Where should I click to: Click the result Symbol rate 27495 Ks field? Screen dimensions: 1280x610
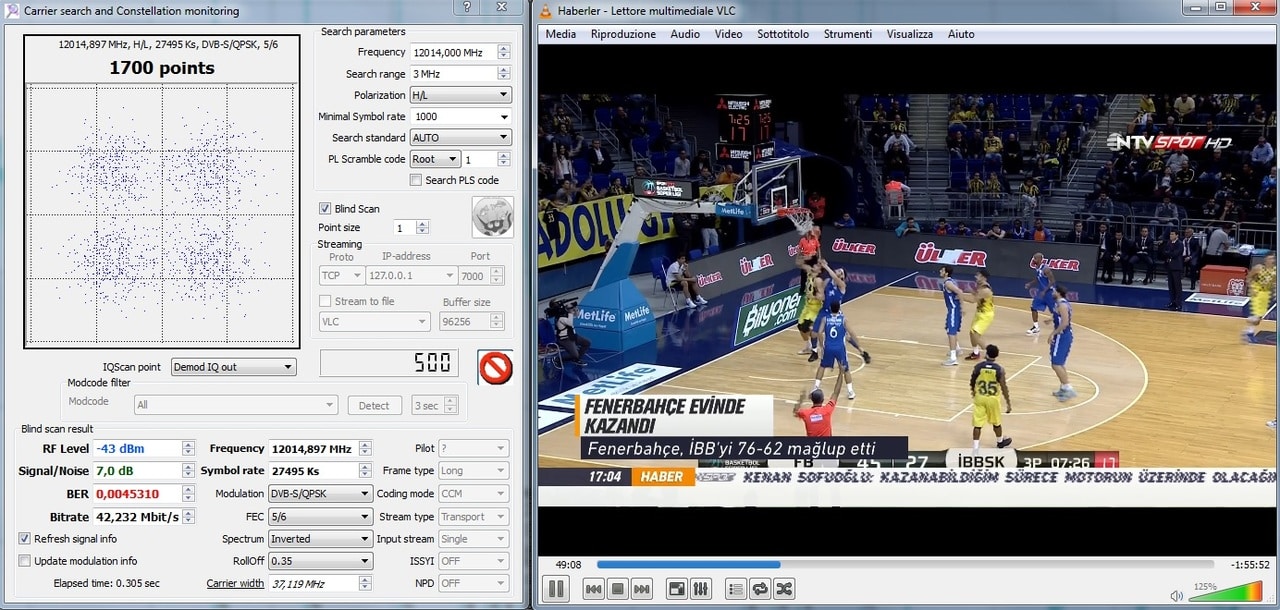tap(312, 470)
